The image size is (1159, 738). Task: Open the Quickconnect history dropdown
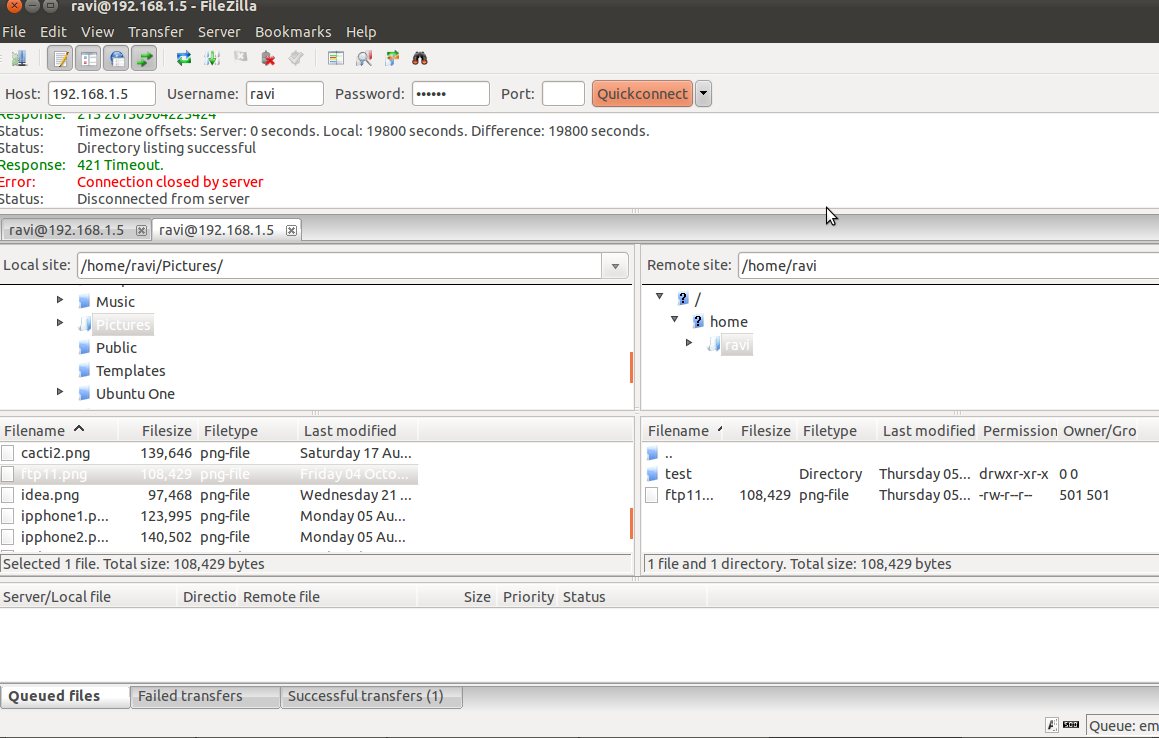tap(705, 93)
